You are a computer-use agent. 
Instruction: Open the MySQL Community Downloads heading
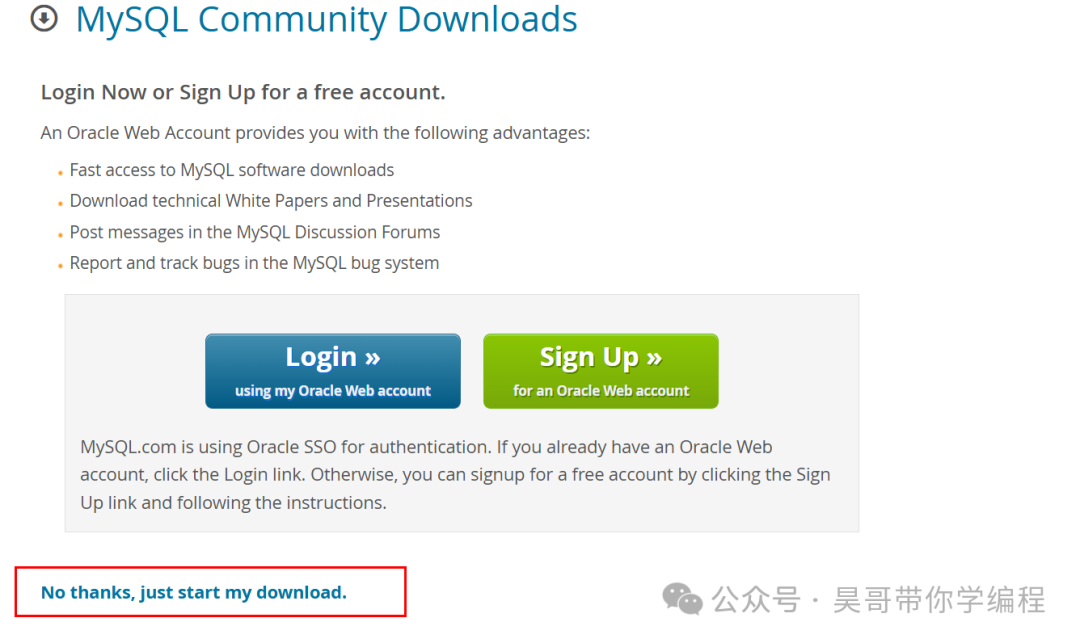326,19
